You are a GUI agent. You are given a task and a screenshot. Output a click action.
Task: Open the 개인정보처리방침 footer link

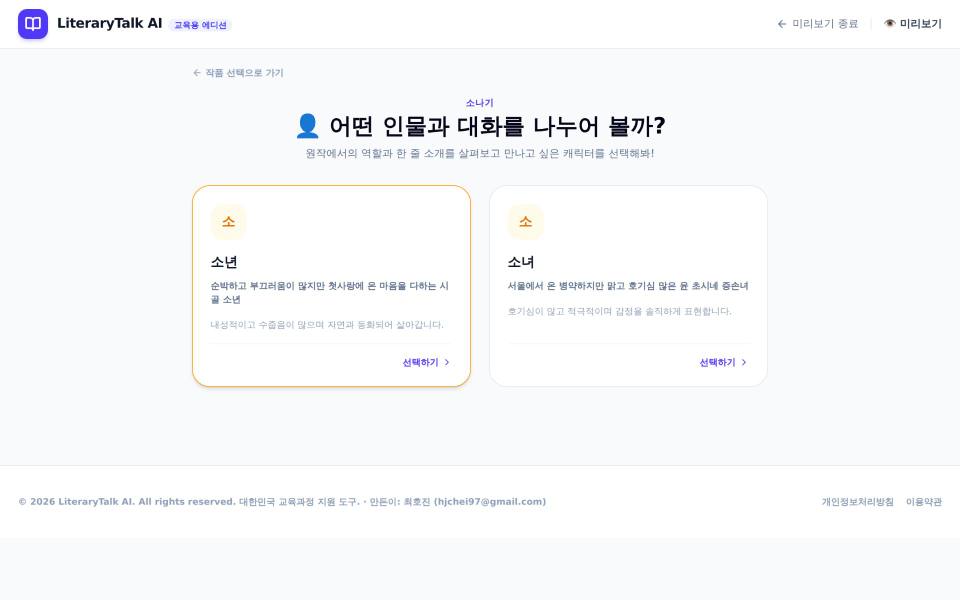[857, 502]
